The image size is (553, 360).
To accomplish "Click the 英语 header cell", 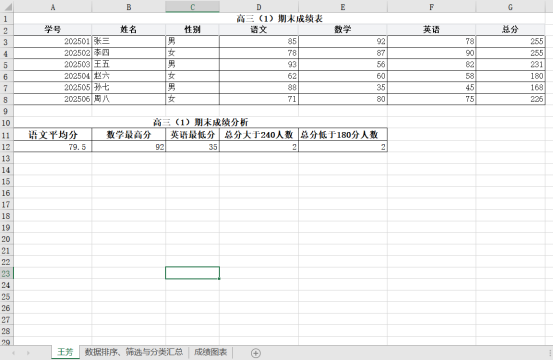I will [432, 30].
